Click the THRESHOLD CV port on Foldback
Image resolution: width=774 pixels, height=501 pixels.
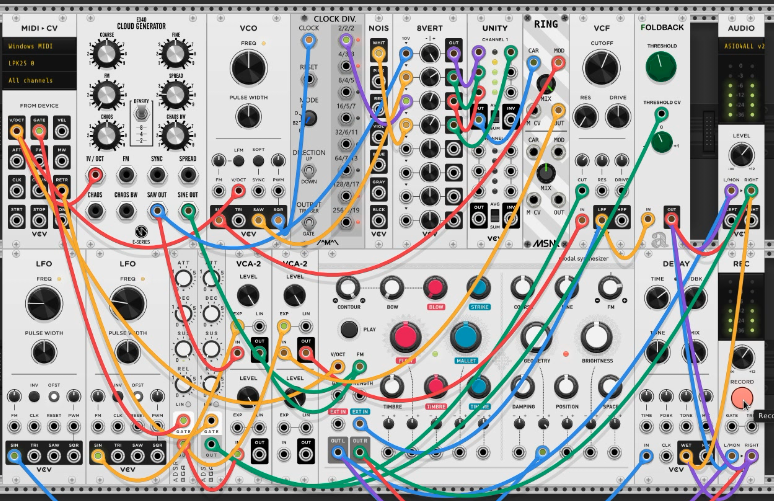(661, 115)
